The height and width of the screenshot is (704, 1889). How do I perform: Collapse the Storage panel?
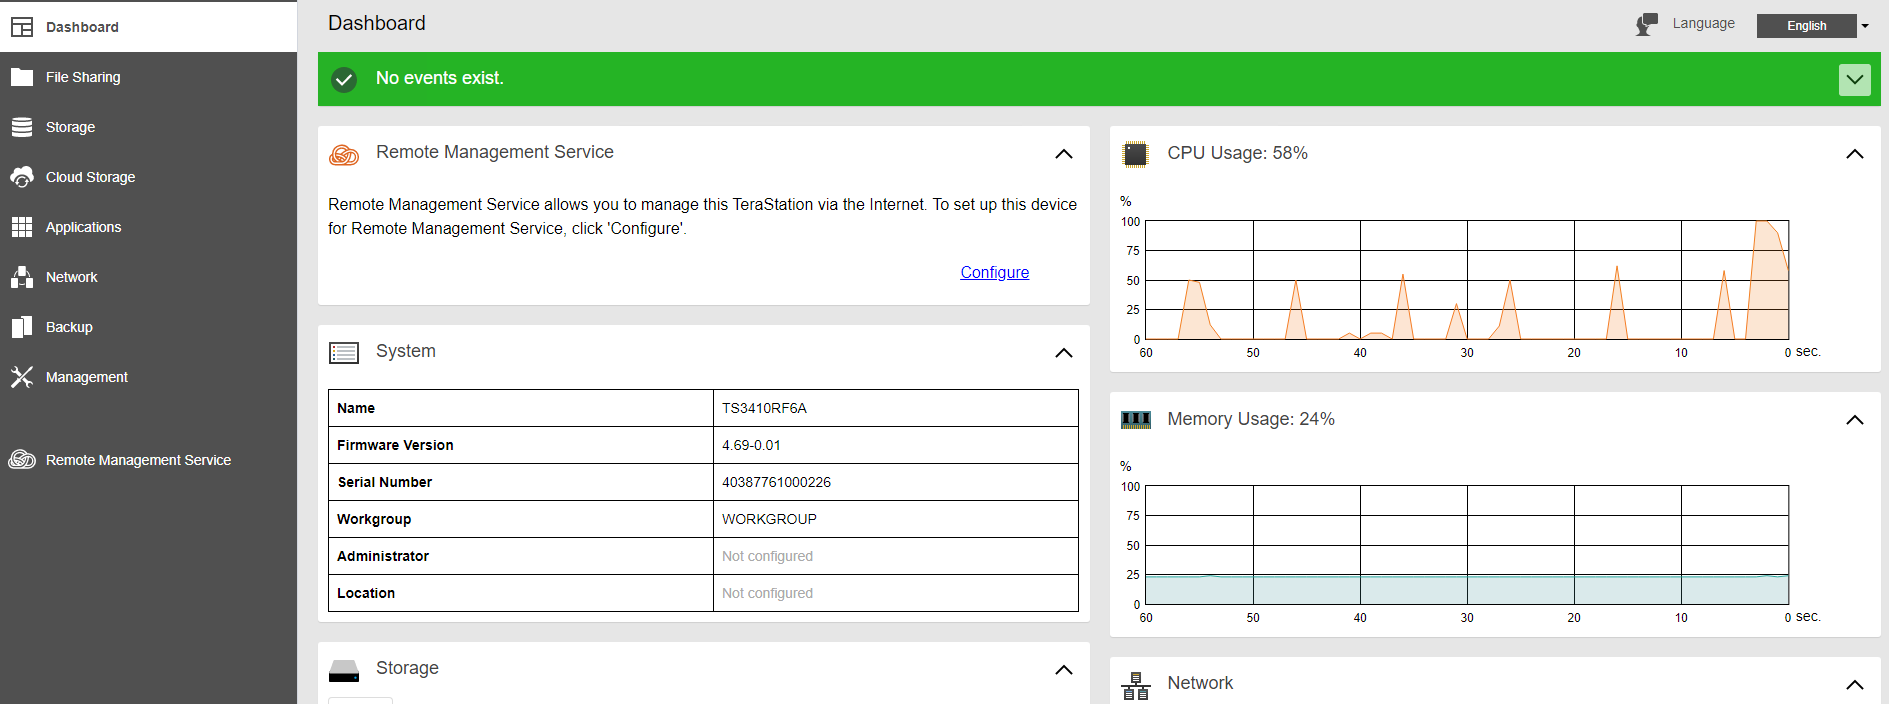[1063, 670]
